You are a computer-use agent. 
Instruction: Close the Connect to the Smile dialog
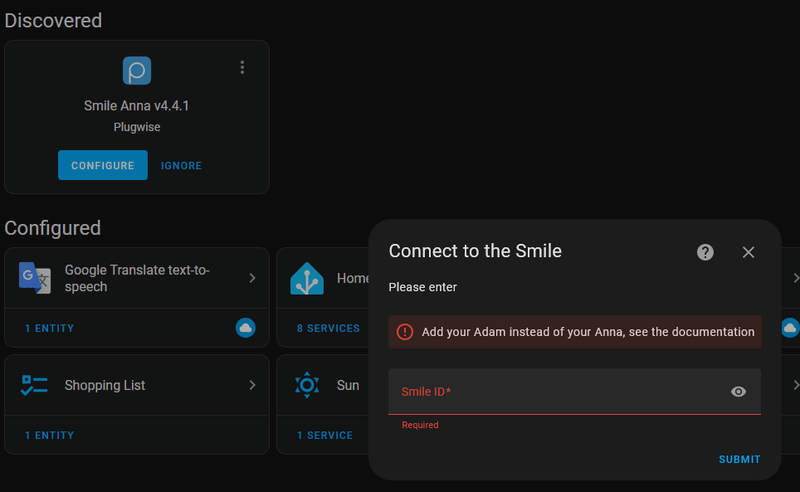(748, 252)
